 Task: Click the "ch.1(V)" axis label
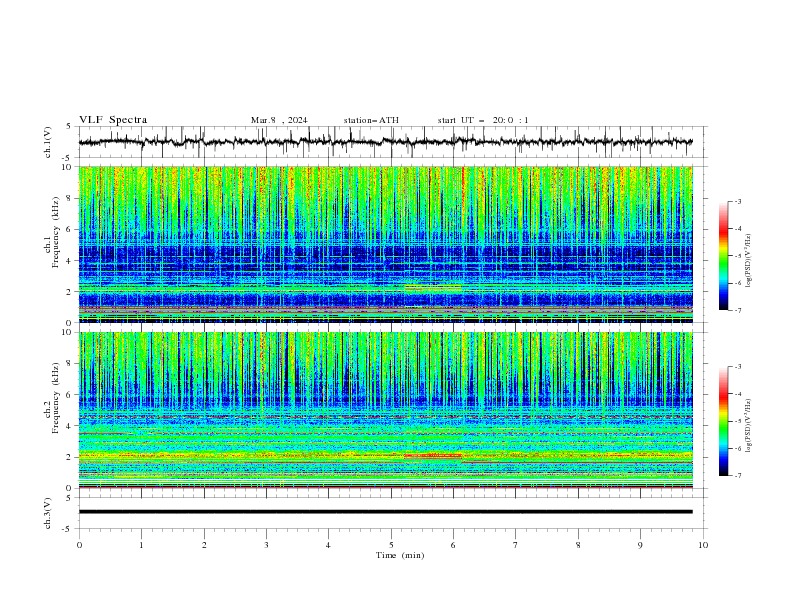tap(48, 142)
